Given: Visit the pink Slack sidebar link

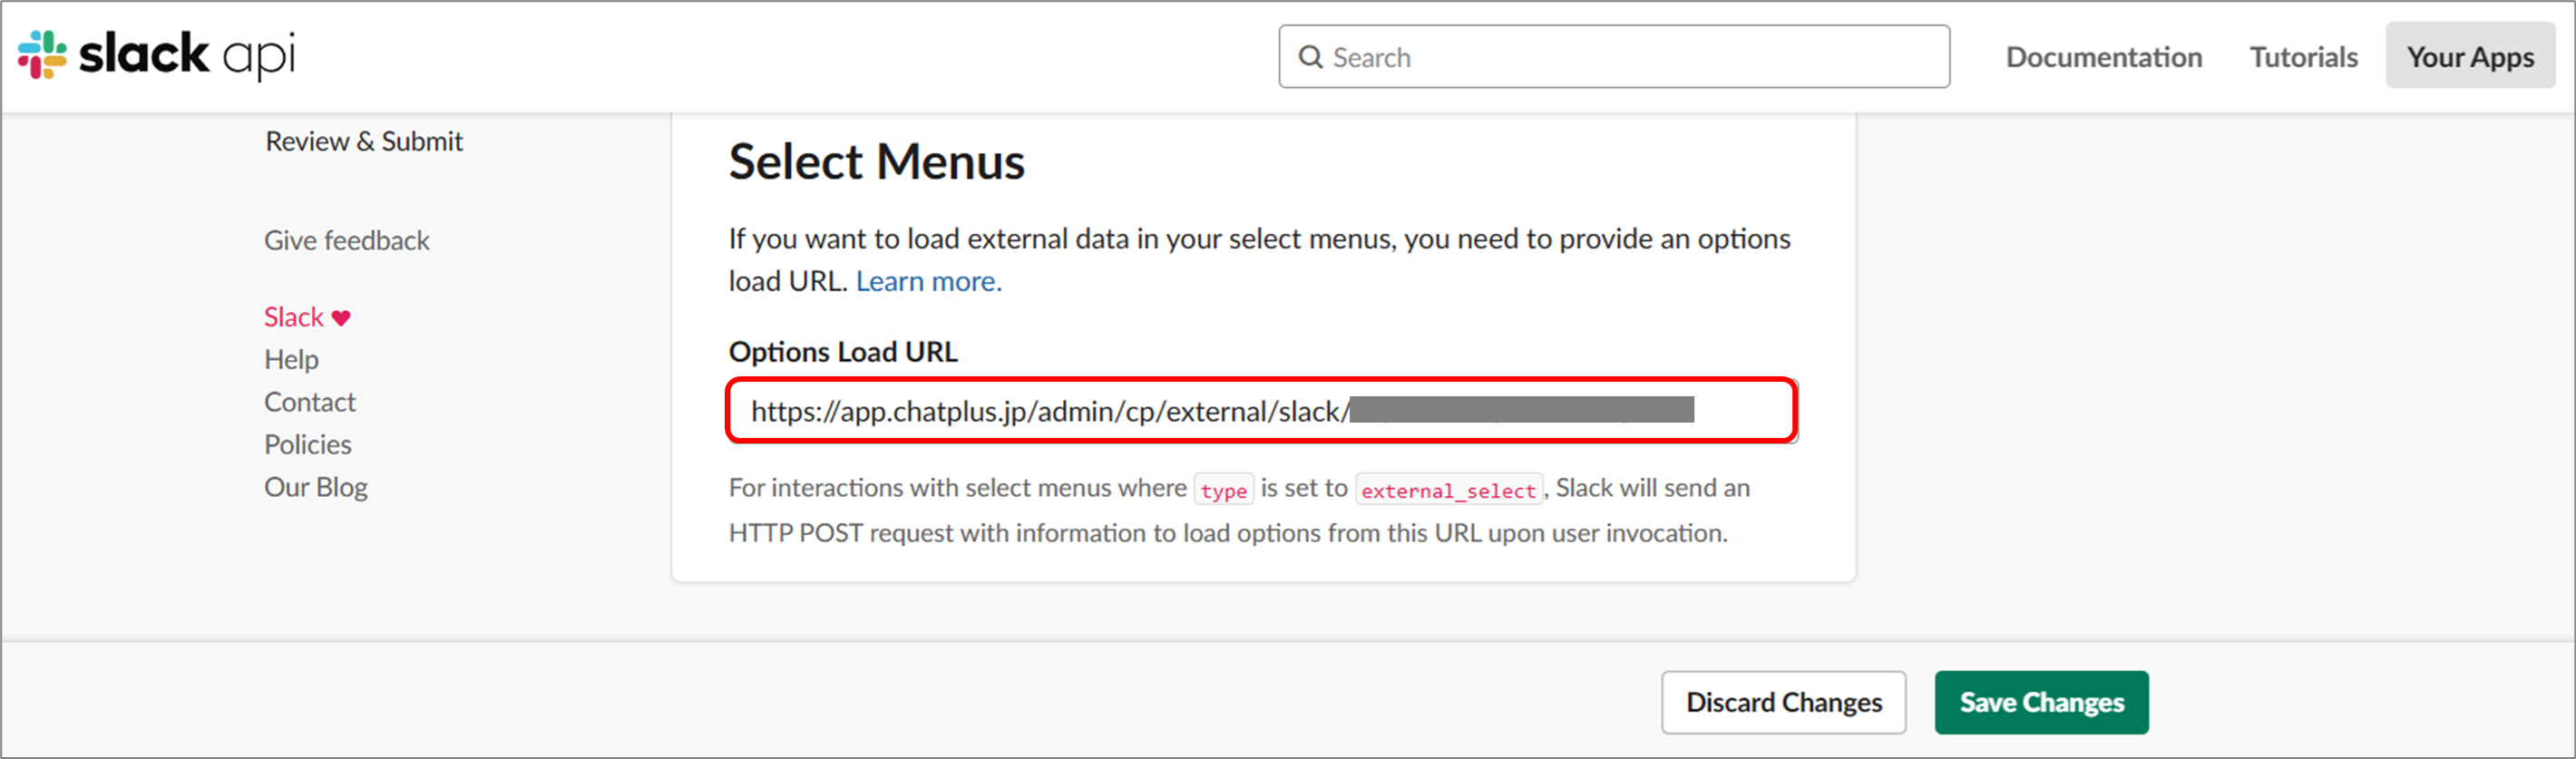Looking at the screenshot, I should click(294, 317).
